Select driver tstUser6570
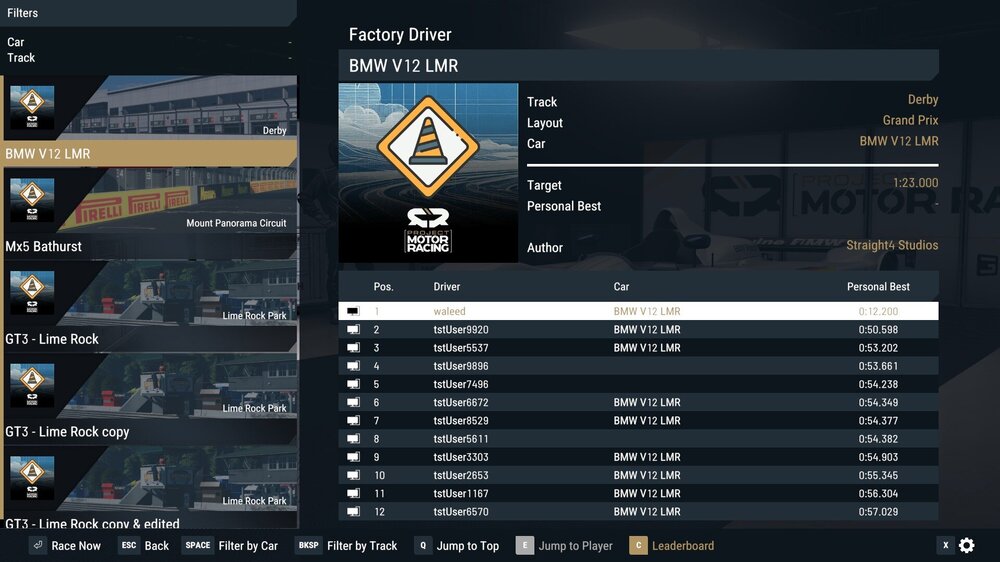This screenshot has width=1000, height=562. tap(461, 512)
